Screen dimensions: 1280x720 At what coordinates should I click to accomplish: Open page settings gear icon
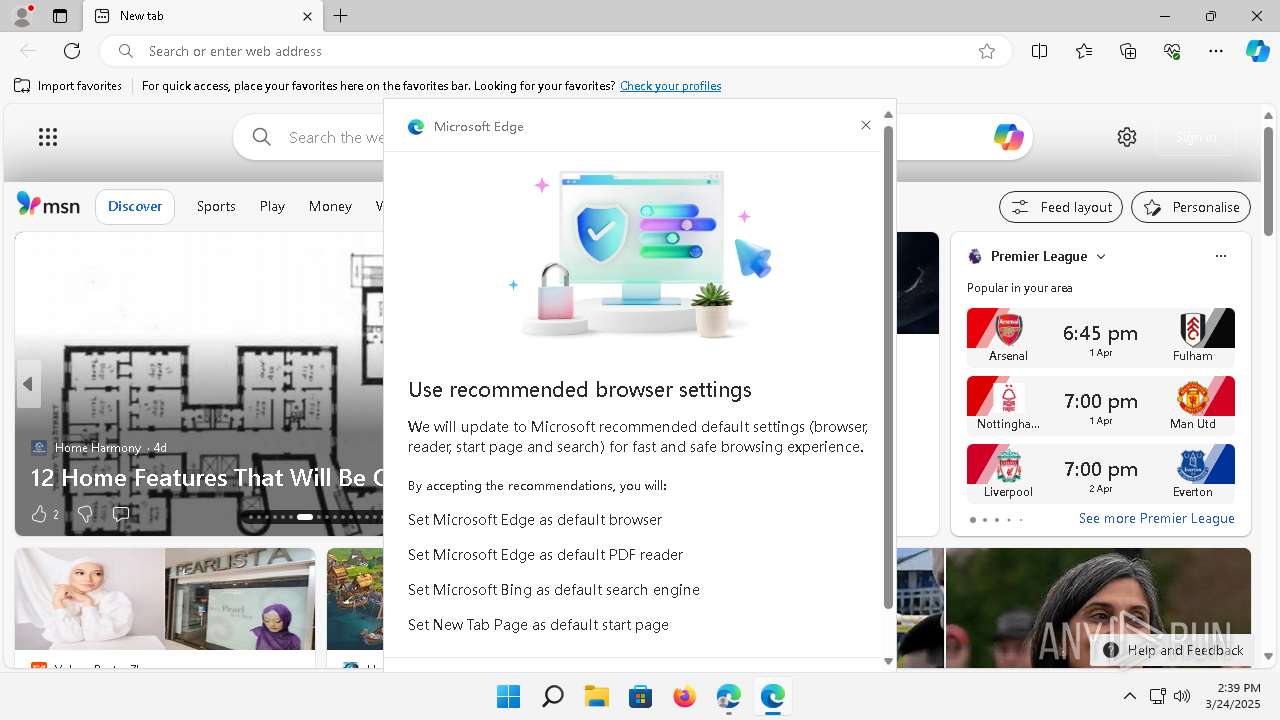1127,137
